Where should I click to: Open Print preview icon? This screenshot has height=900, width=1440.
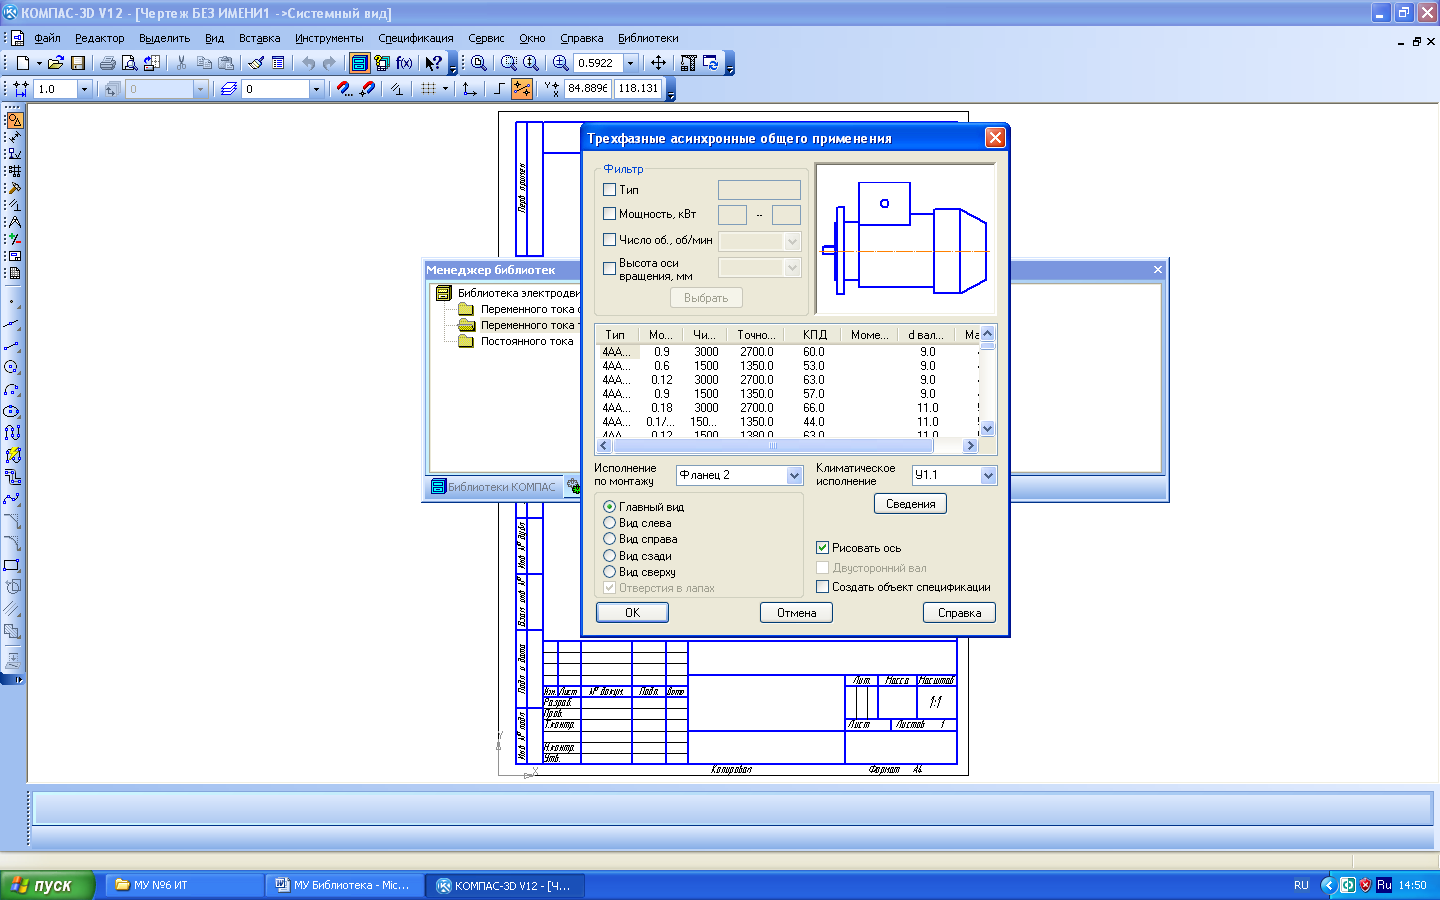[129, 63]
